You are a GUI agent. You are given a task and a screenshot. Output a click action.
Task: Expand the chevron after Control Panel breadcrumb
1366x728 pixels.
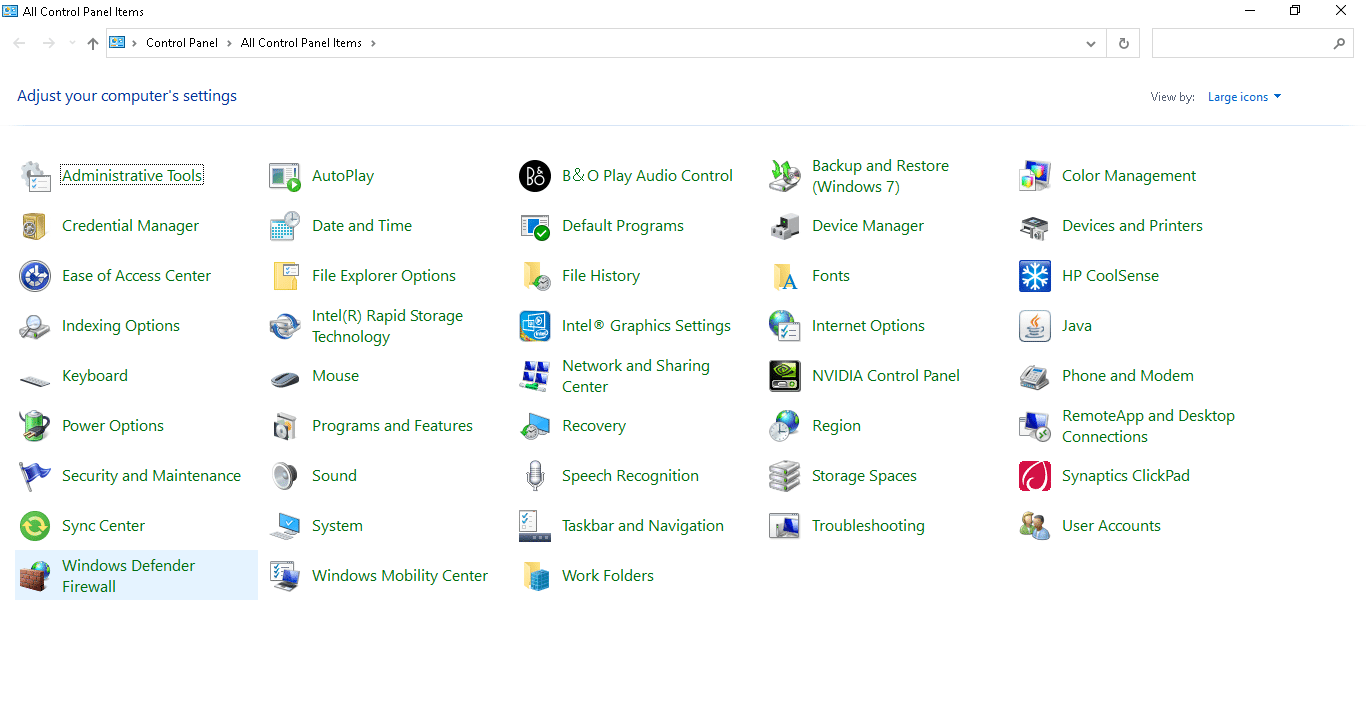point(230,44)
